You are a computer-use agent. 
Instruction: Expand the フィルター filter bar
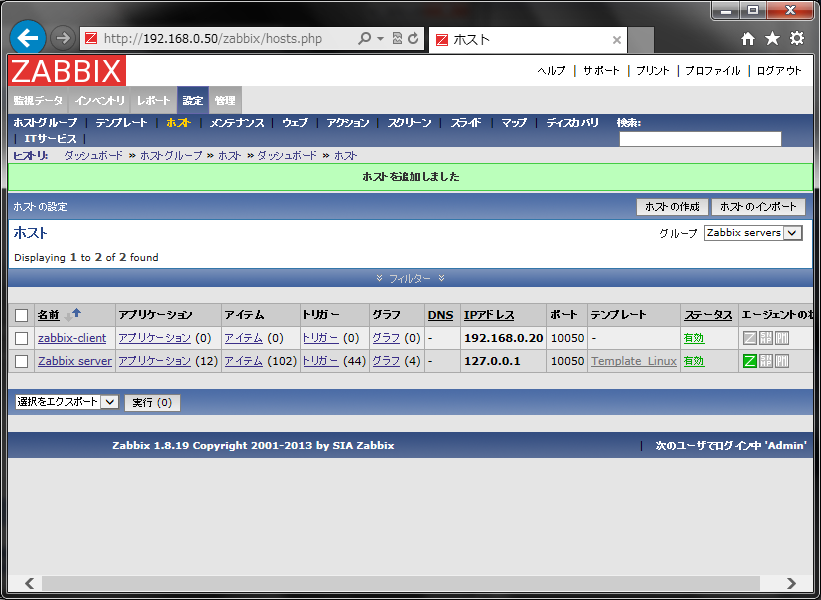[410, 279]
